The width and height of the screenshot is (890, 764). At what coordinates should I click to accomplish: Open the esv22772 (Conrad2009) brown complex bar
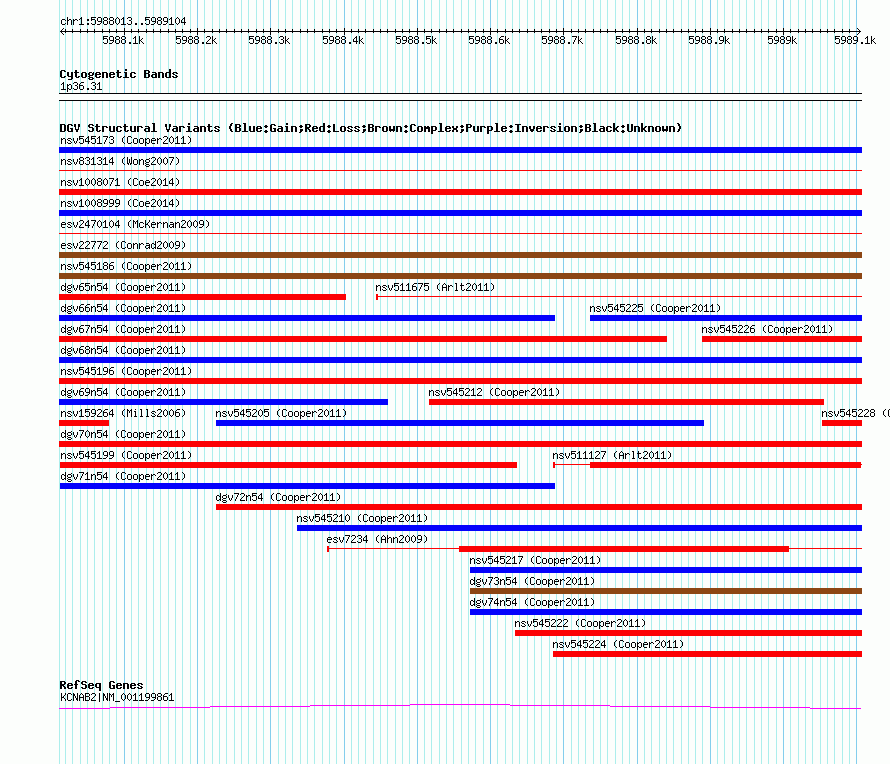click(x=460, y=255)
